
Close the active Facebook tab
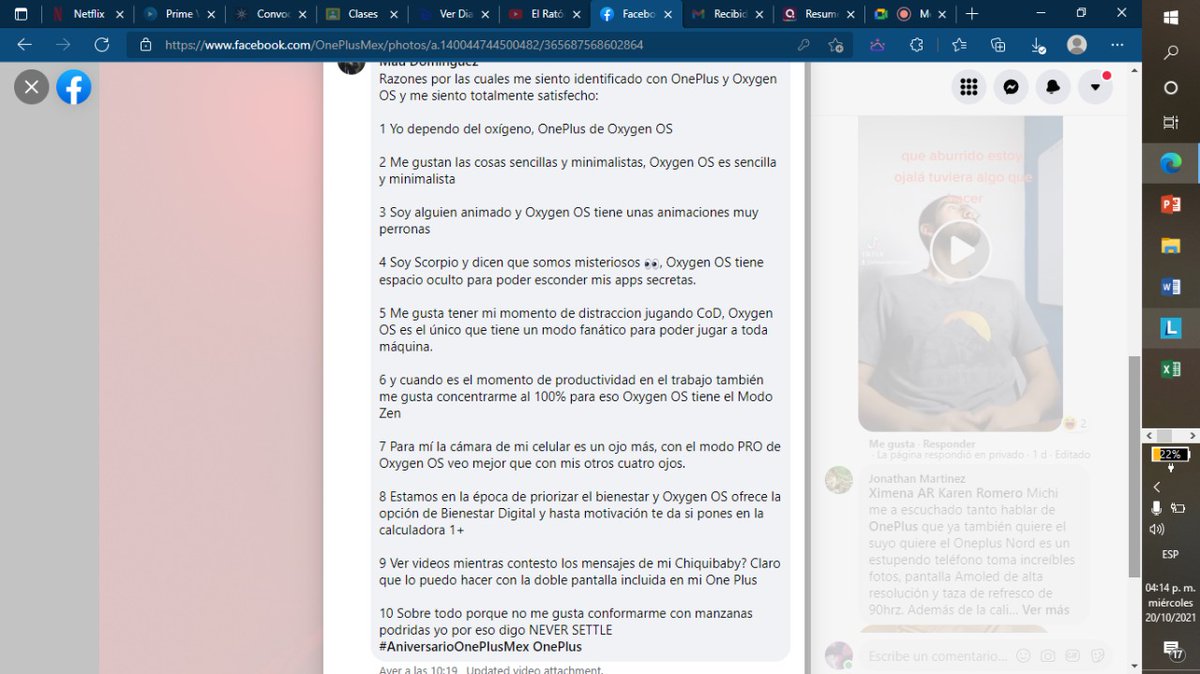pos(667,14)
